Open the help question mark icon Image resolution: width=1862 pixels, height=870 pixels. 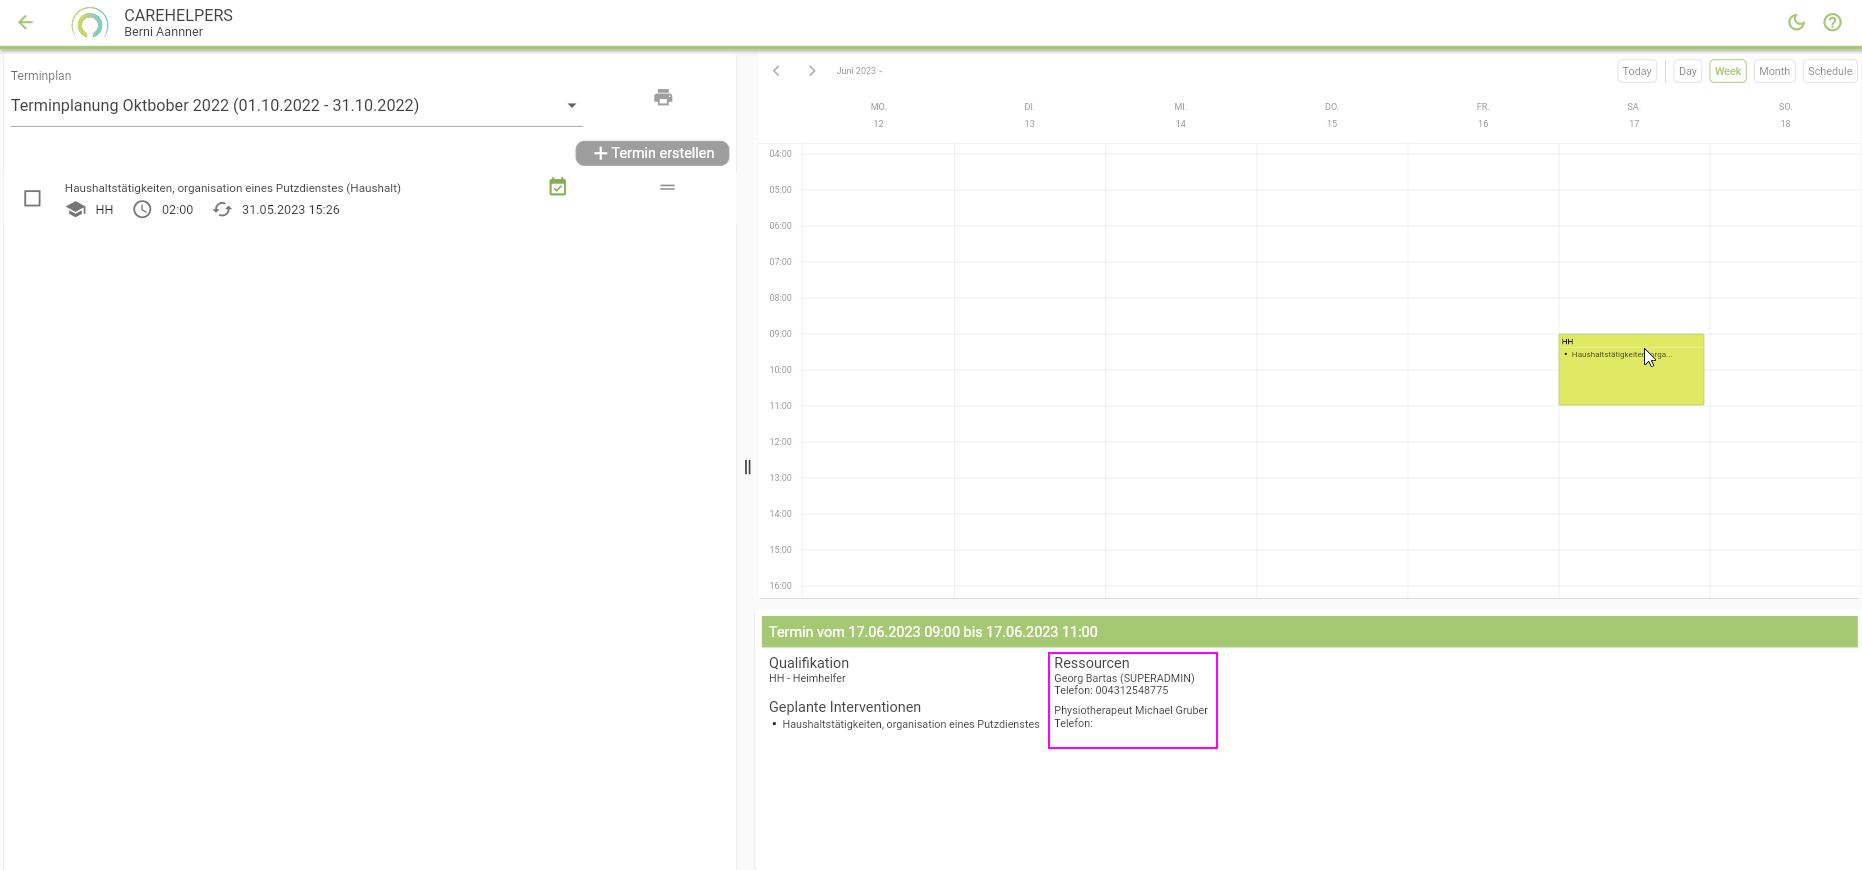click(x=1832, y=22)
